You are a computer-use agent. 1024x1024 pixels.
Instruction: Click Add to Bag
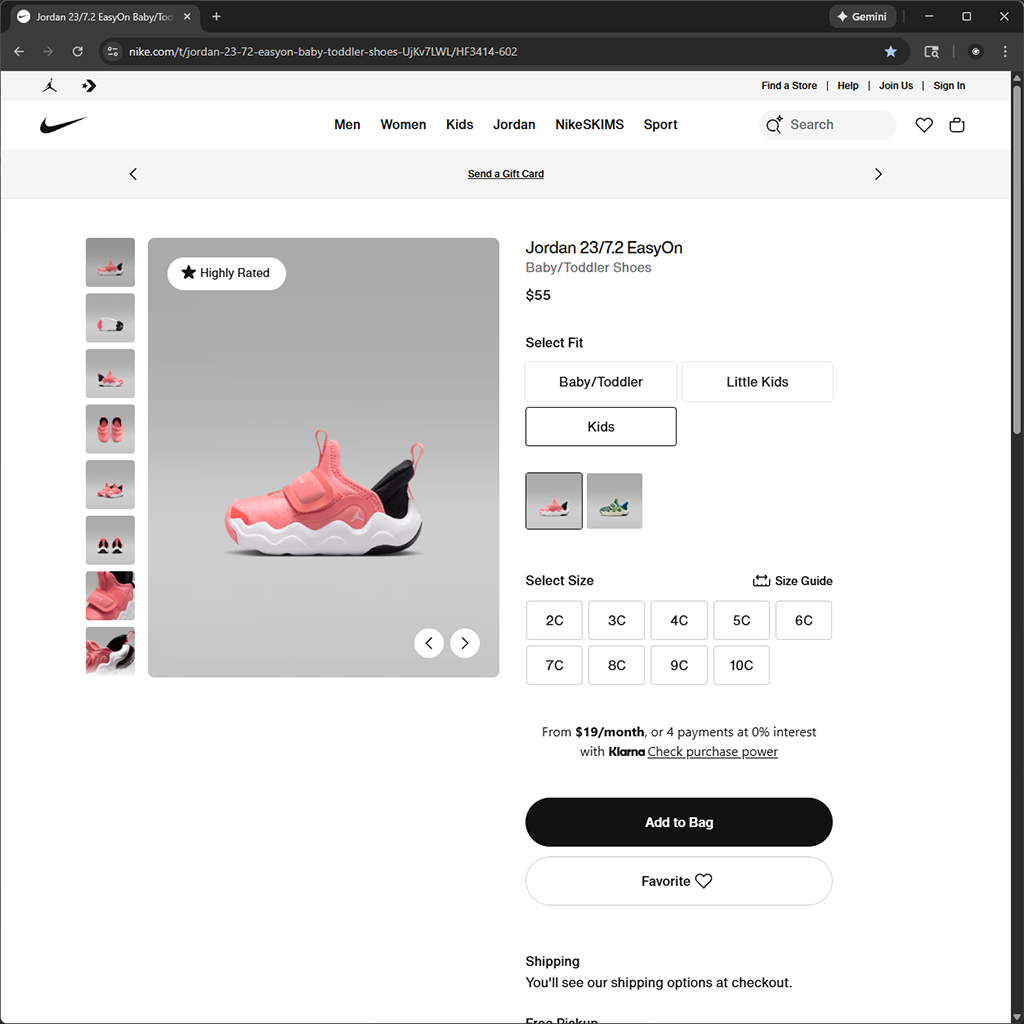click(x=679, y=822)
